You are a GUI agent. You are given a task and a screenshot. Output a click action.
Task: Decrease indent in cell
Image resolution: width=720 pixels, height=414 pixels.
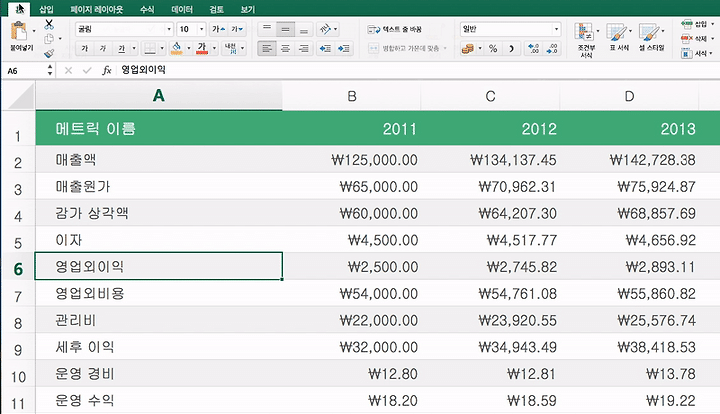325,48
